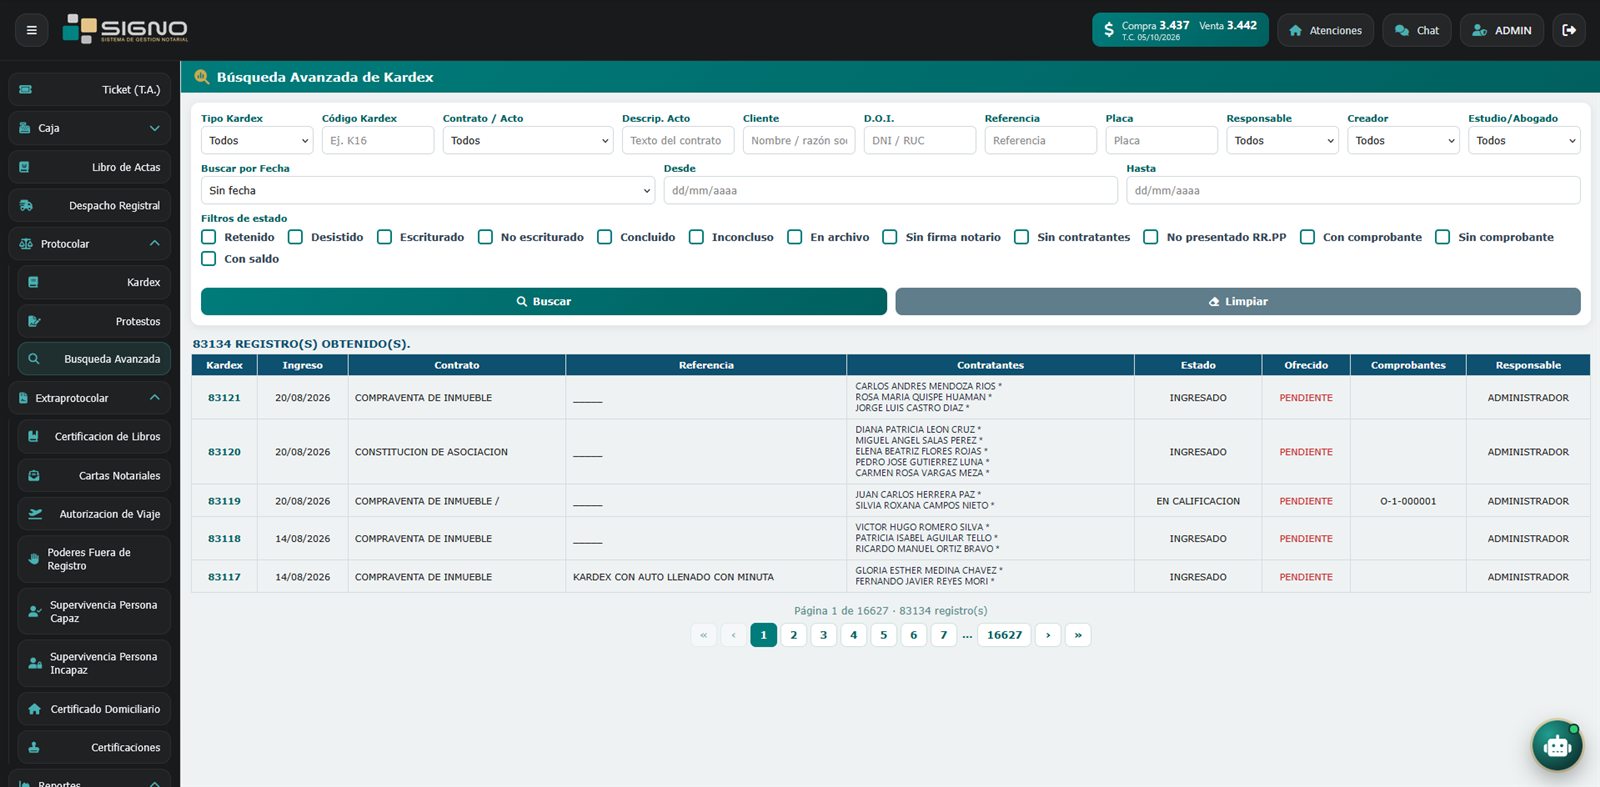The image size is (1600, 787).
Task: Click the Libro de Actas book icon
Action: tap(24, 167)
